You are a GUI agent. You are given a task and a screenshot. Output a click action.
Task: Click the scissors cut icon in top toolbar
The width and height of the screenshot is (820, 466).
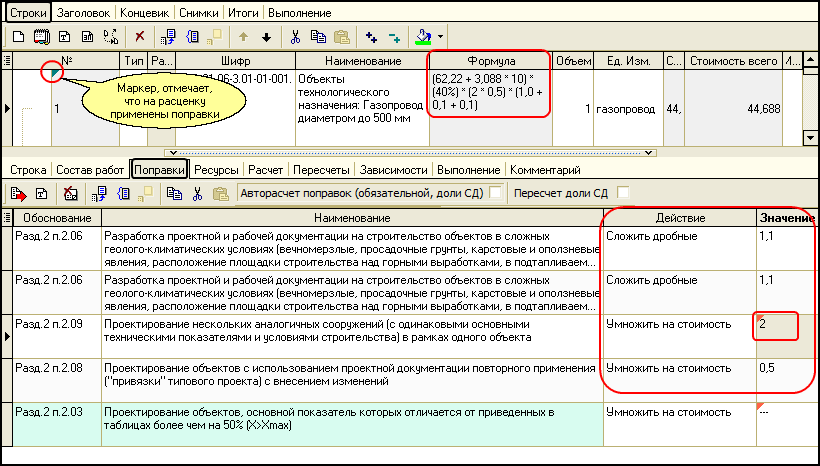pos(295,37)
